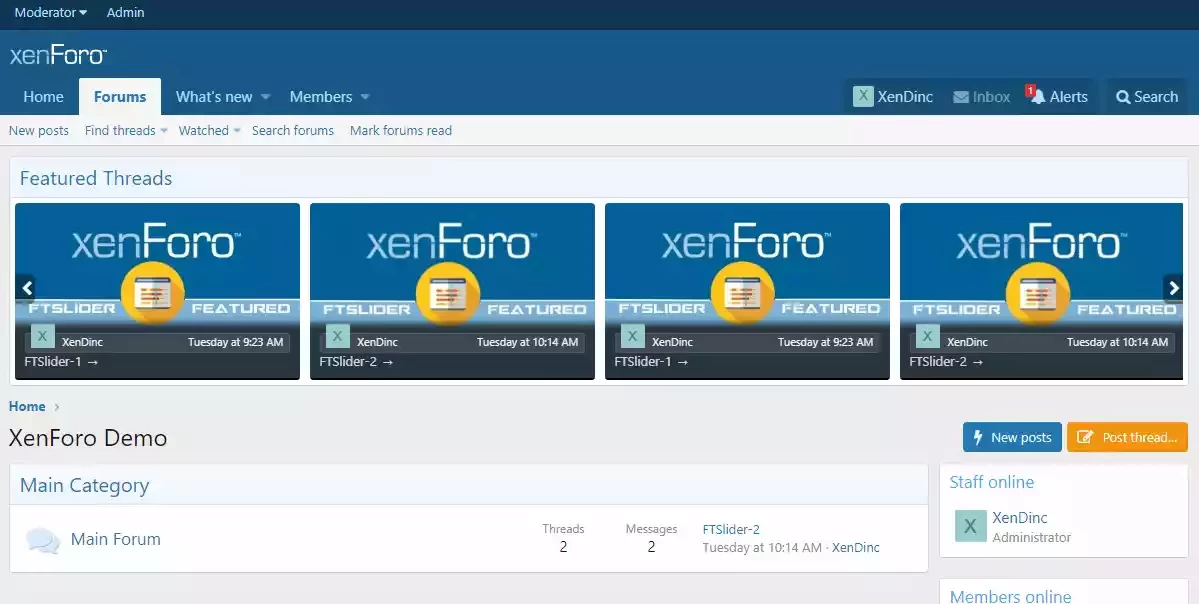1199x604 pixels.
Task: Click the Main Forum speech bubble icon
Action: [x=43, y=540]
